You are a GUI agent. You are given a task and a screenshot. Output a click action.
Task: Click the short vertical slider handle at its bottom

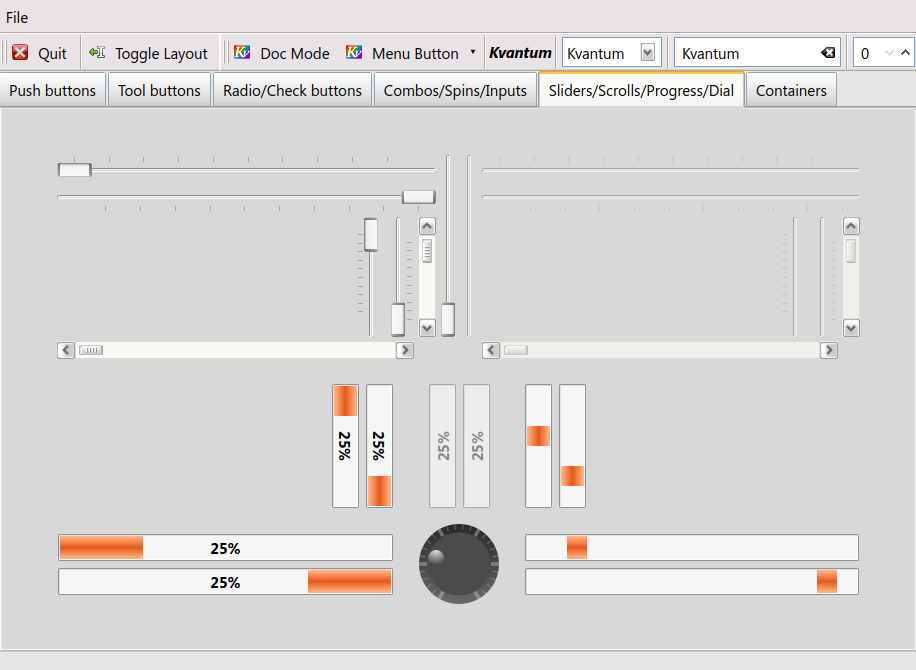398,320
